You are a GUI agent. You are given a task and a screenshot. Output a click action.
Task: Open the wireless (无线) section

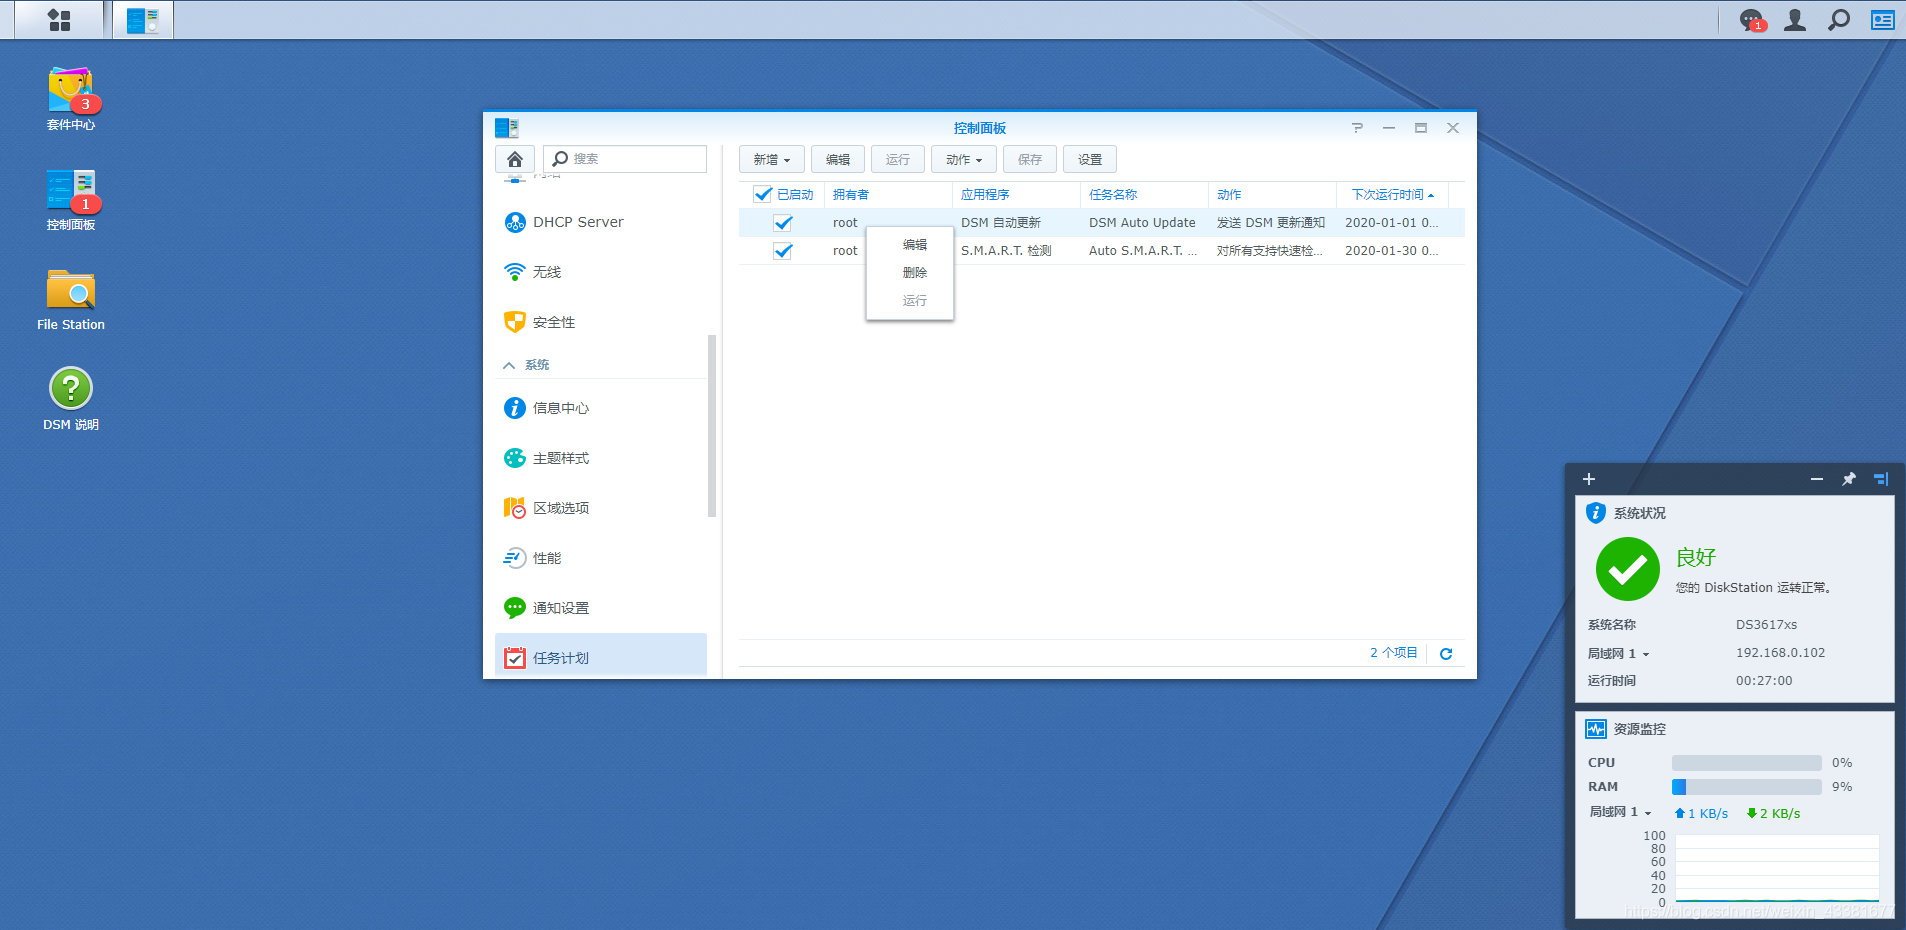[x=601, y=272]
